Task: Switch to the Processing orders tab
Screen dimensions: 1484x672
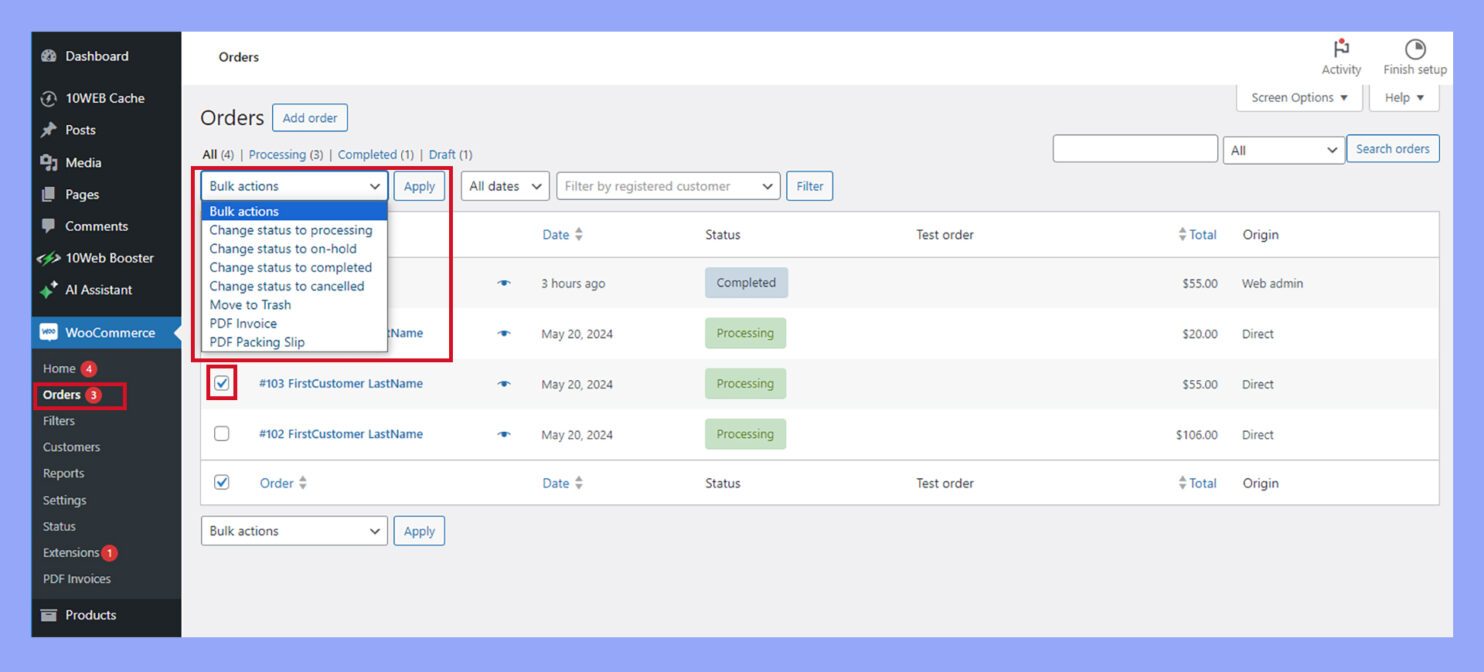Action: click(x=285, y=154)
